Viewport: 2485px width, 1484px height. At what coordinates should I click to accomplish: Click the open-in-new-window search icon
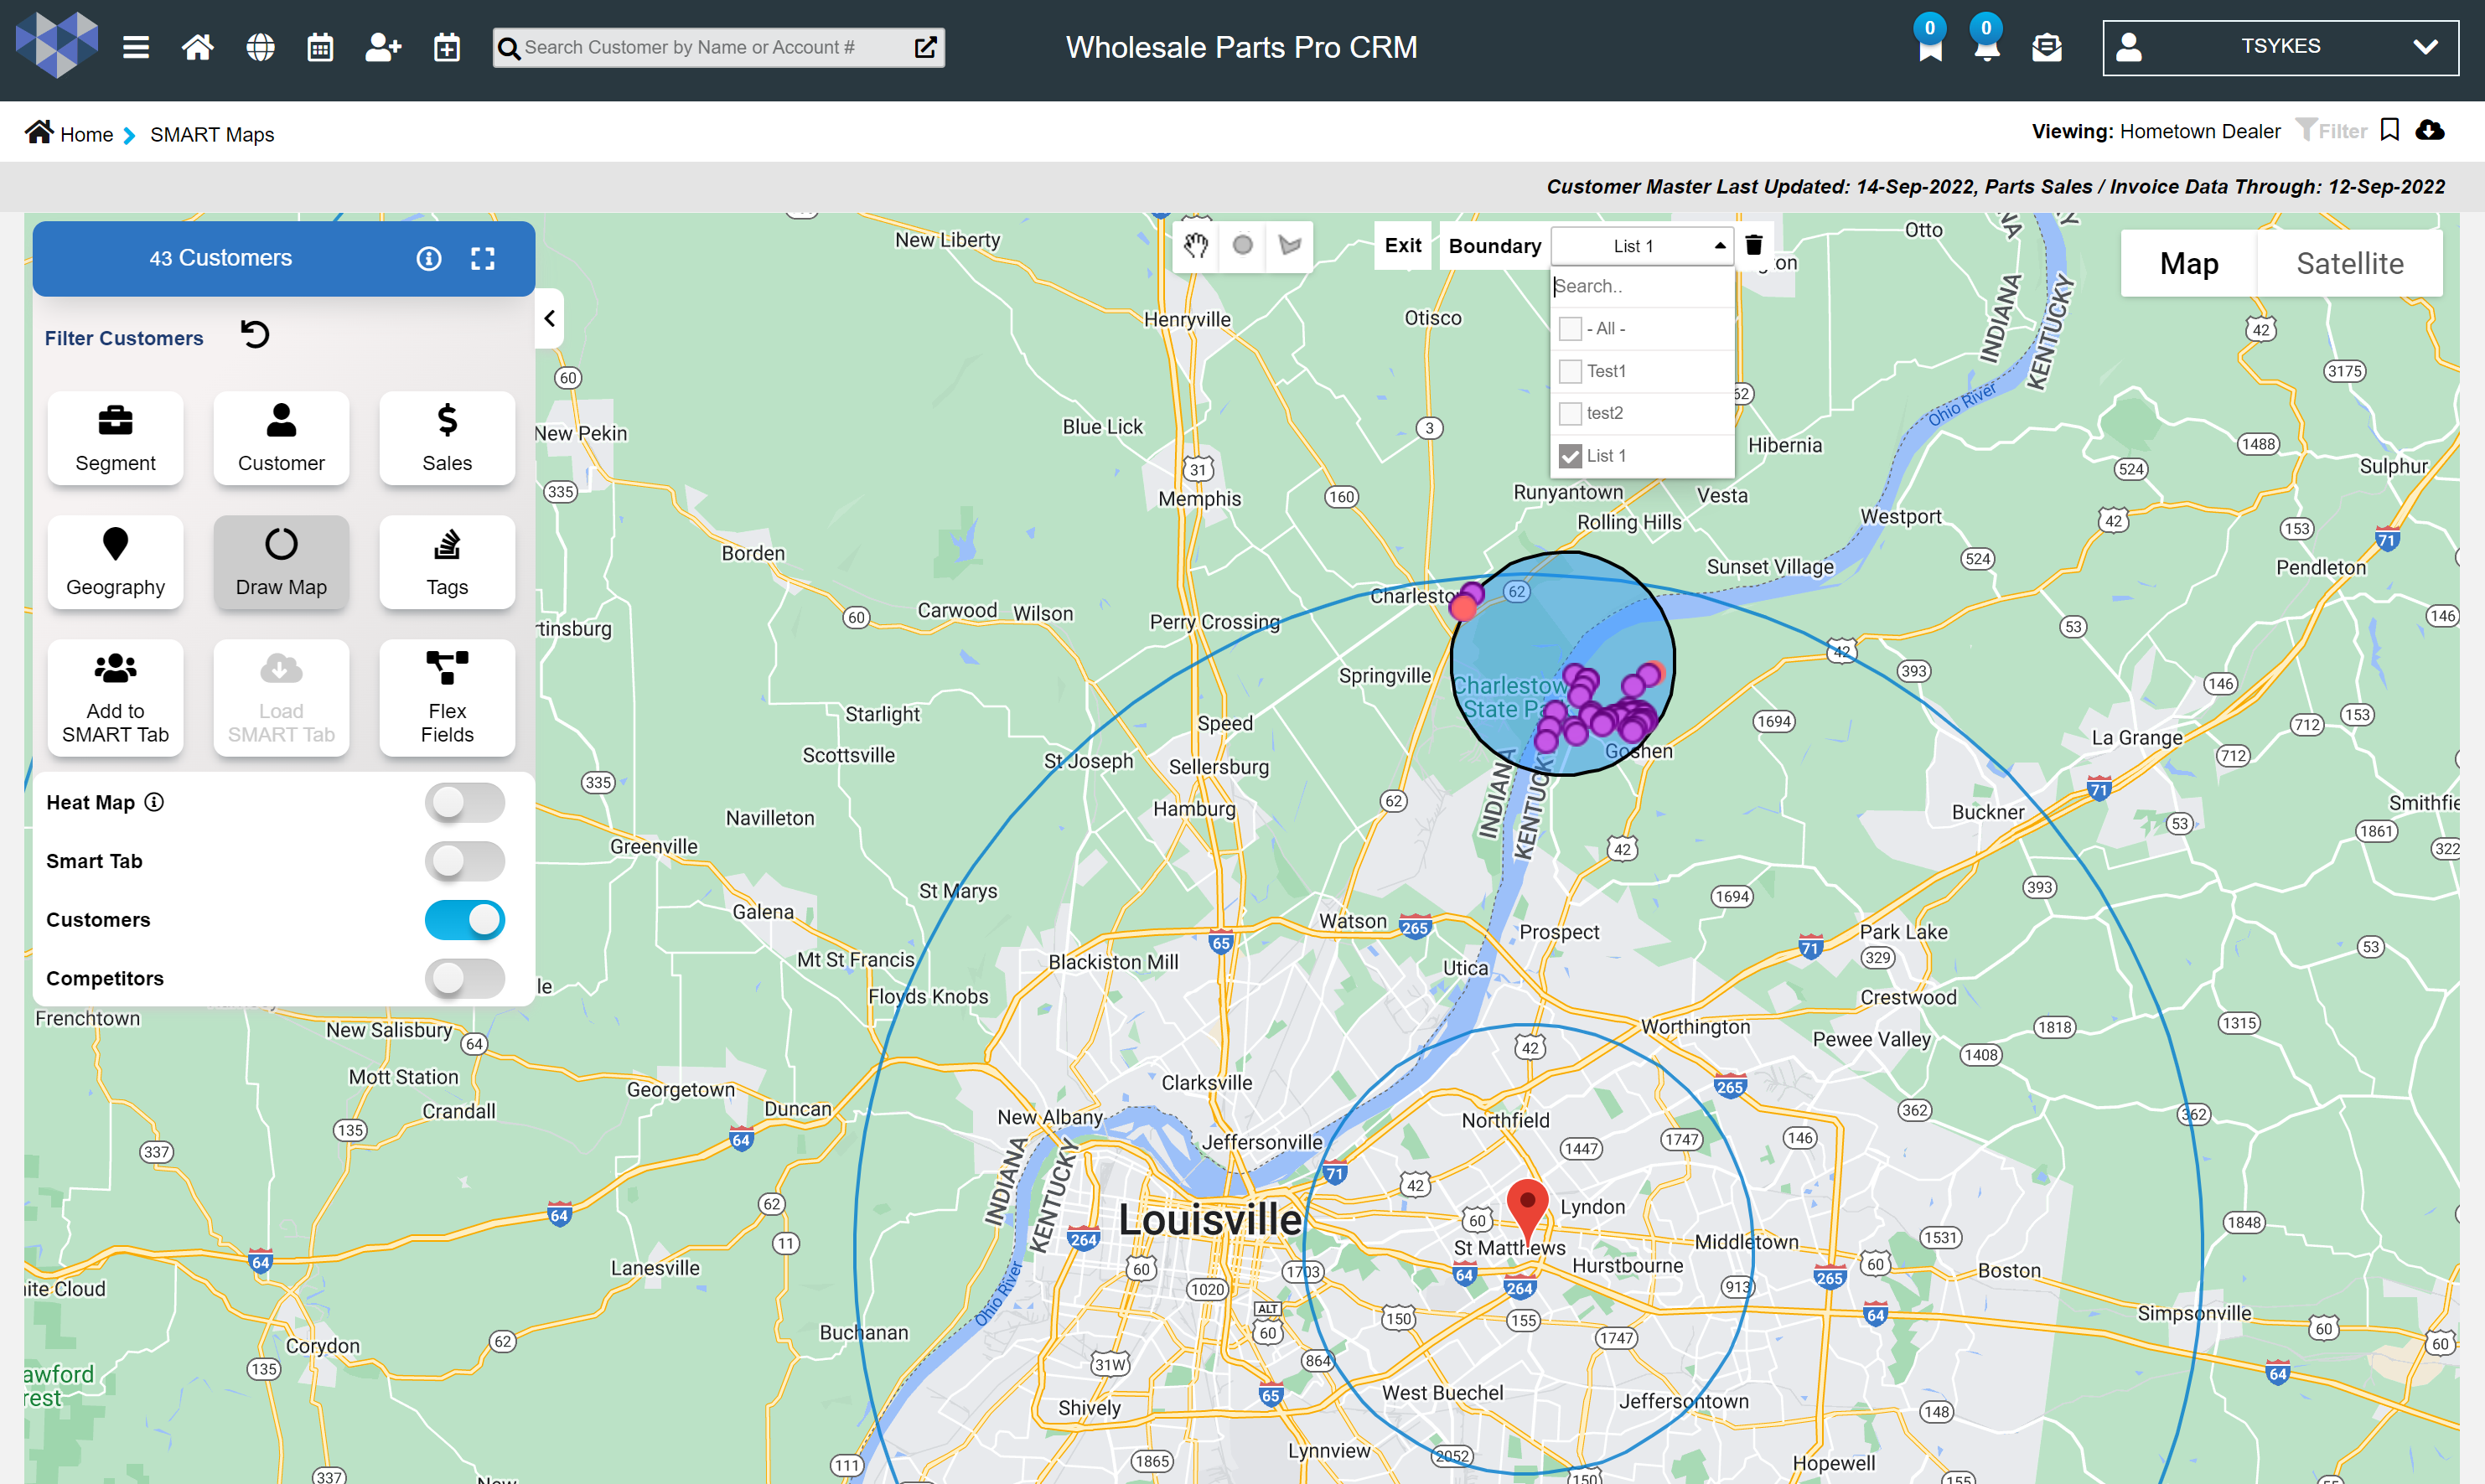[x=925, y=47]
